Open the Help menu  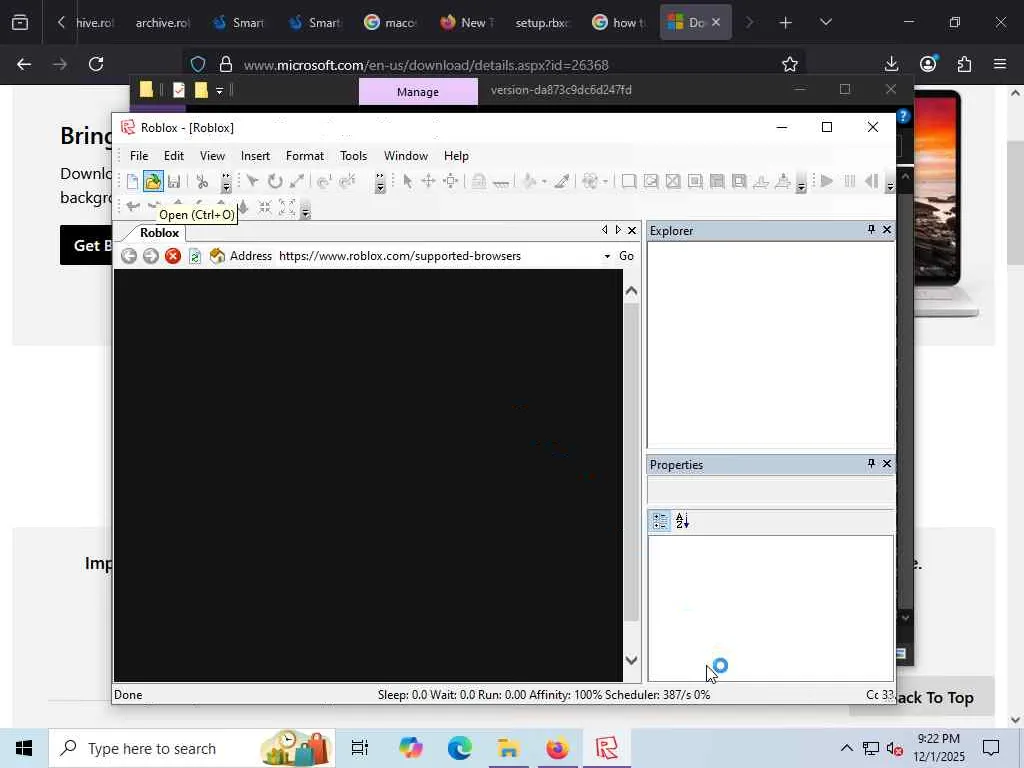pos(456,156)
